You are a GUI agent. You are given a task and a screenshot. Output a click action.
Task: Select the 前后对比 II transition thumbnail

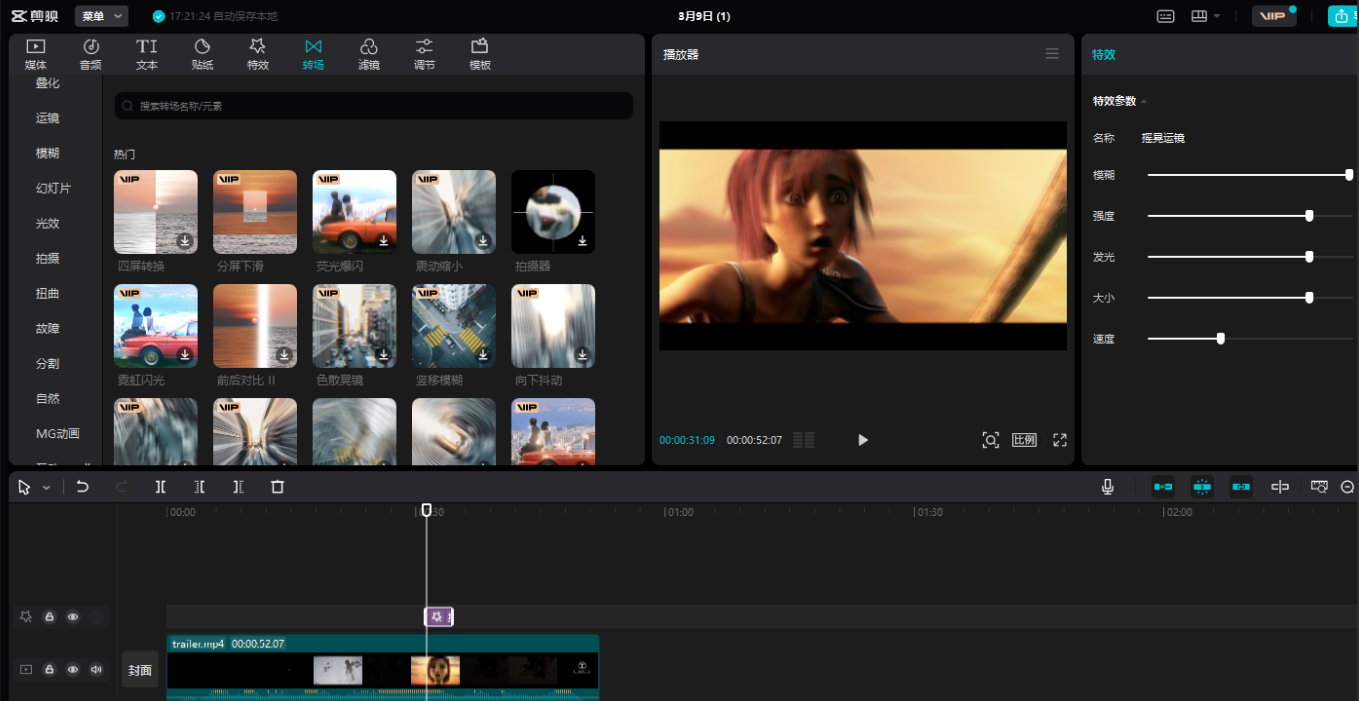coord(255,326)
